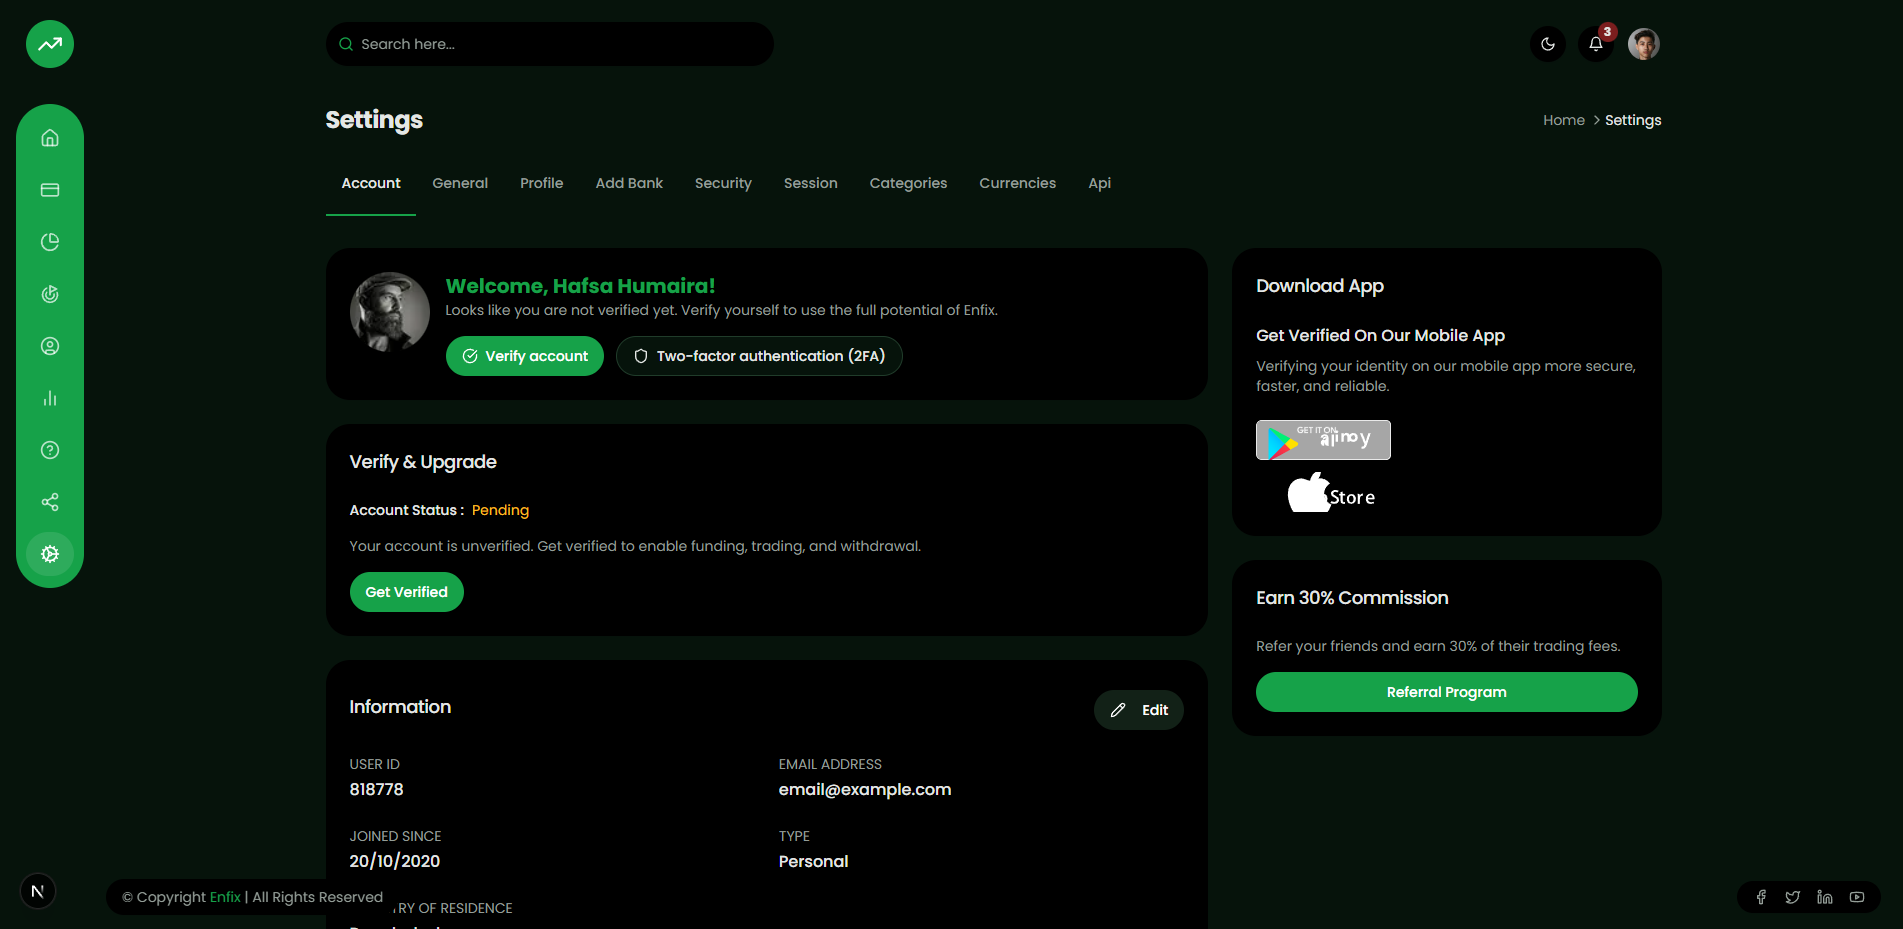Click the Get Verified button
The image size is (1903, 929).
tap(407, 592)
